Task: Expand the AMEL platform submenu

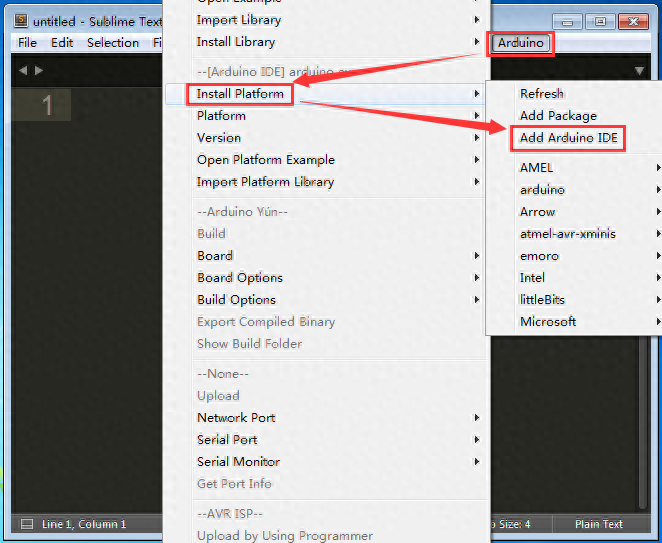Action: pos(574,168)
